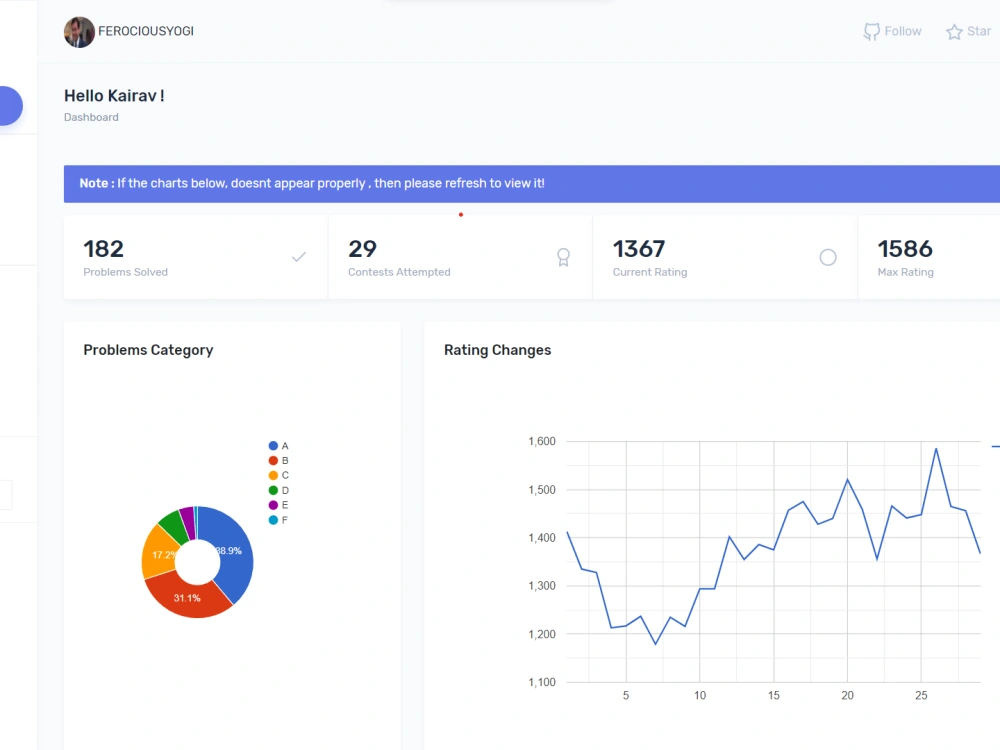Click the checkmark icon on Problems Solved card
The image size is (1000, 750).
[x=298, y=257]
